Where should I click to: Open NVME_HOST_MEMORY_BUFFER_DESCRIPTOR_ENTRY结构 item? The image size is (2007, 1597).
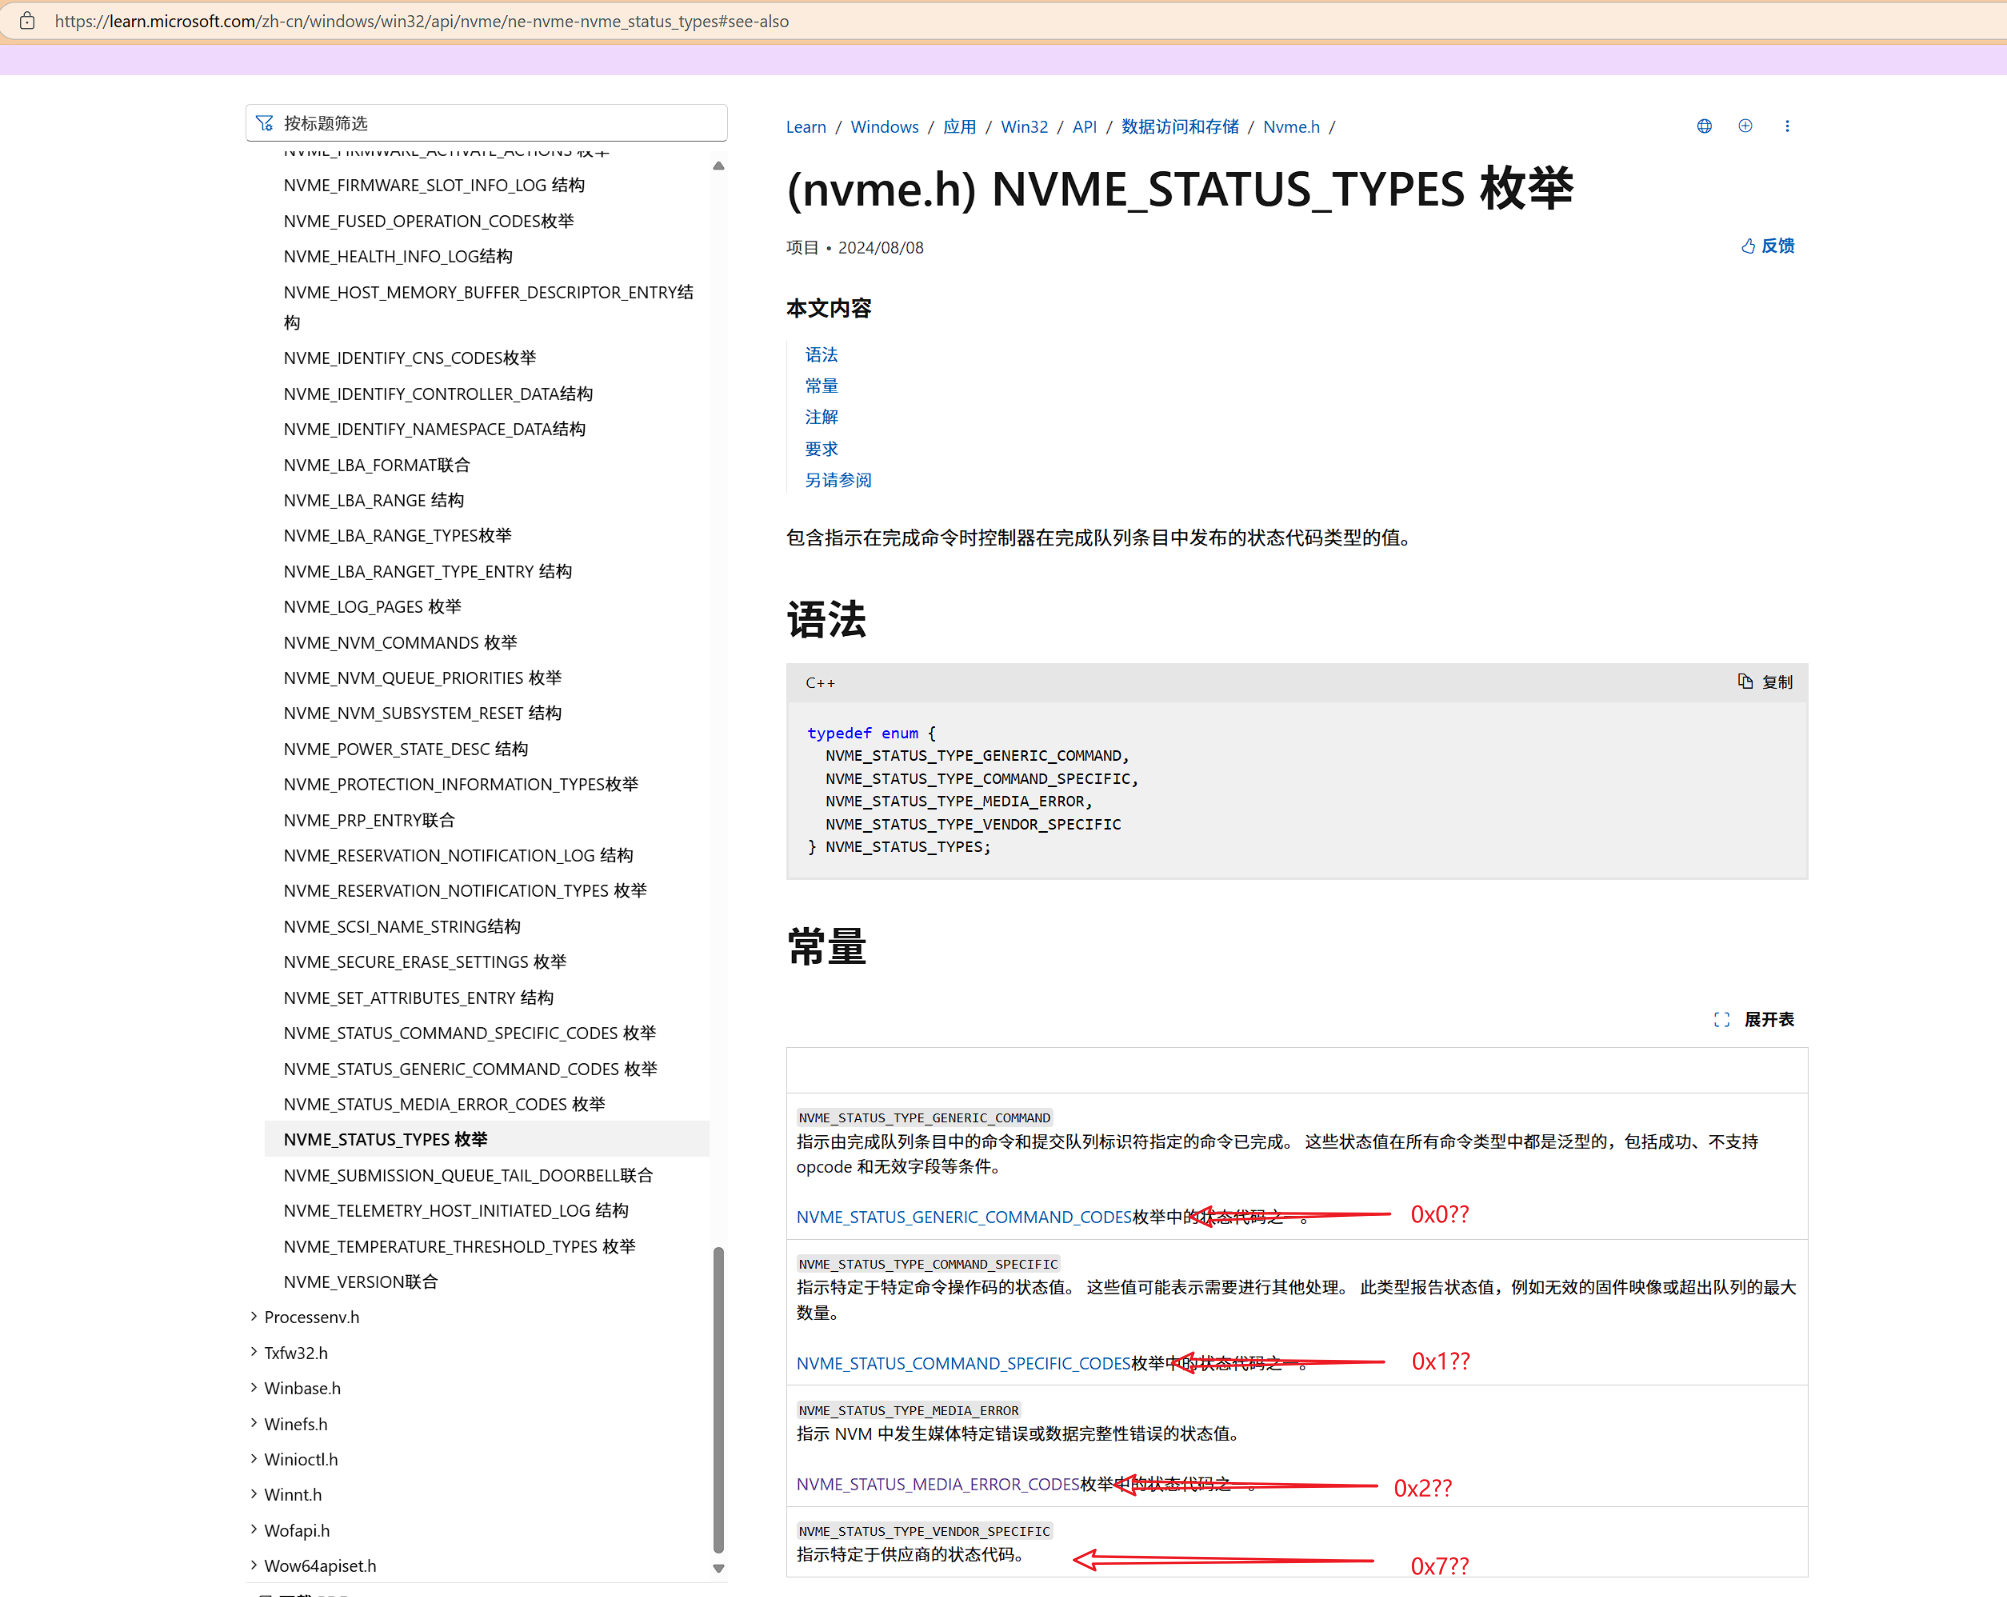tap(488, 307)
